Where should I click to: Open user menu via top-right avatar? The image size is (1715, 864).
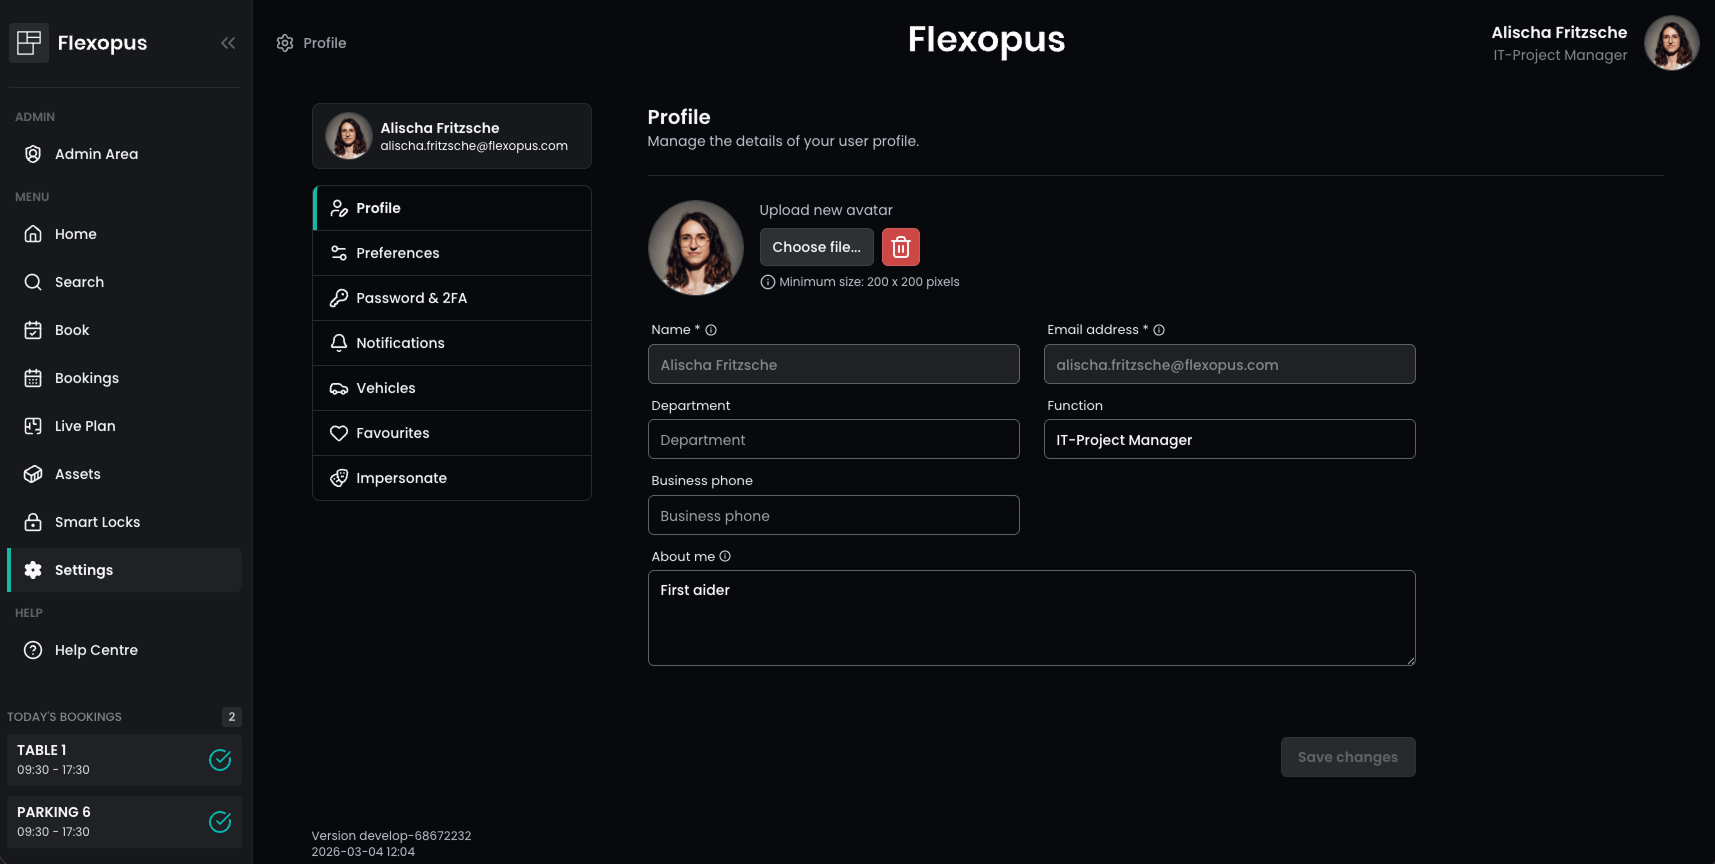1671,43
